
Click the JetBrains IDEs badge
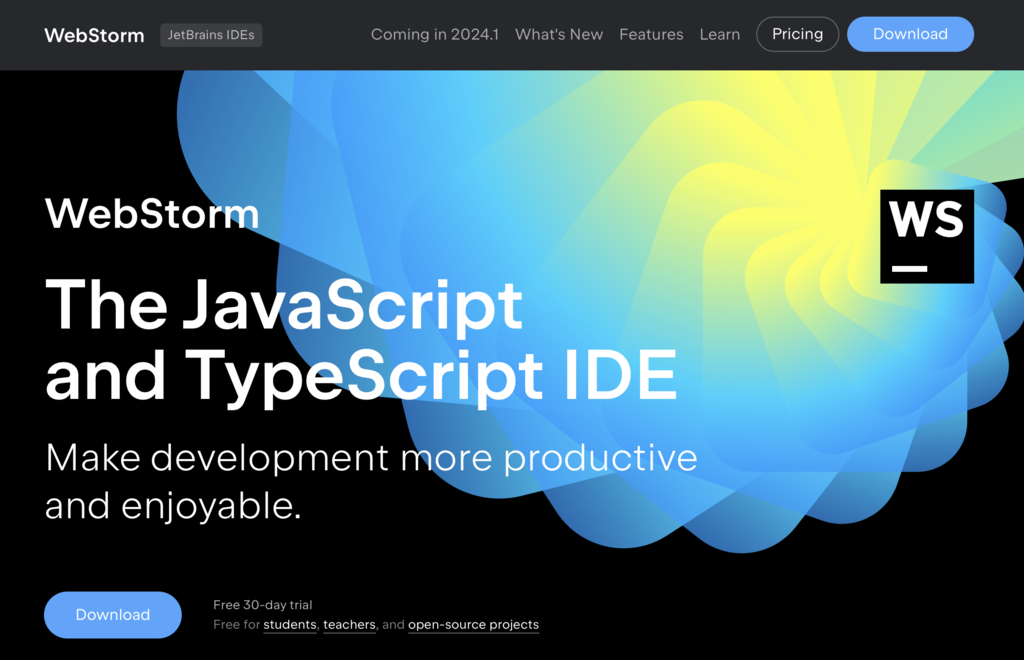pyautogui.click(x=211, y=34)
